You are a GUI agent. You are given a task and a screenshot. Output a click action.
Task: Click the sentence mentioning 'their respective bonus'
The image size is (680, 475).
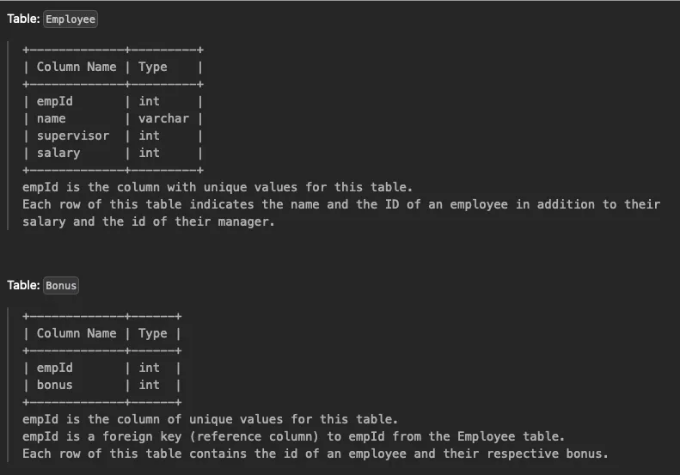point(315,454)
